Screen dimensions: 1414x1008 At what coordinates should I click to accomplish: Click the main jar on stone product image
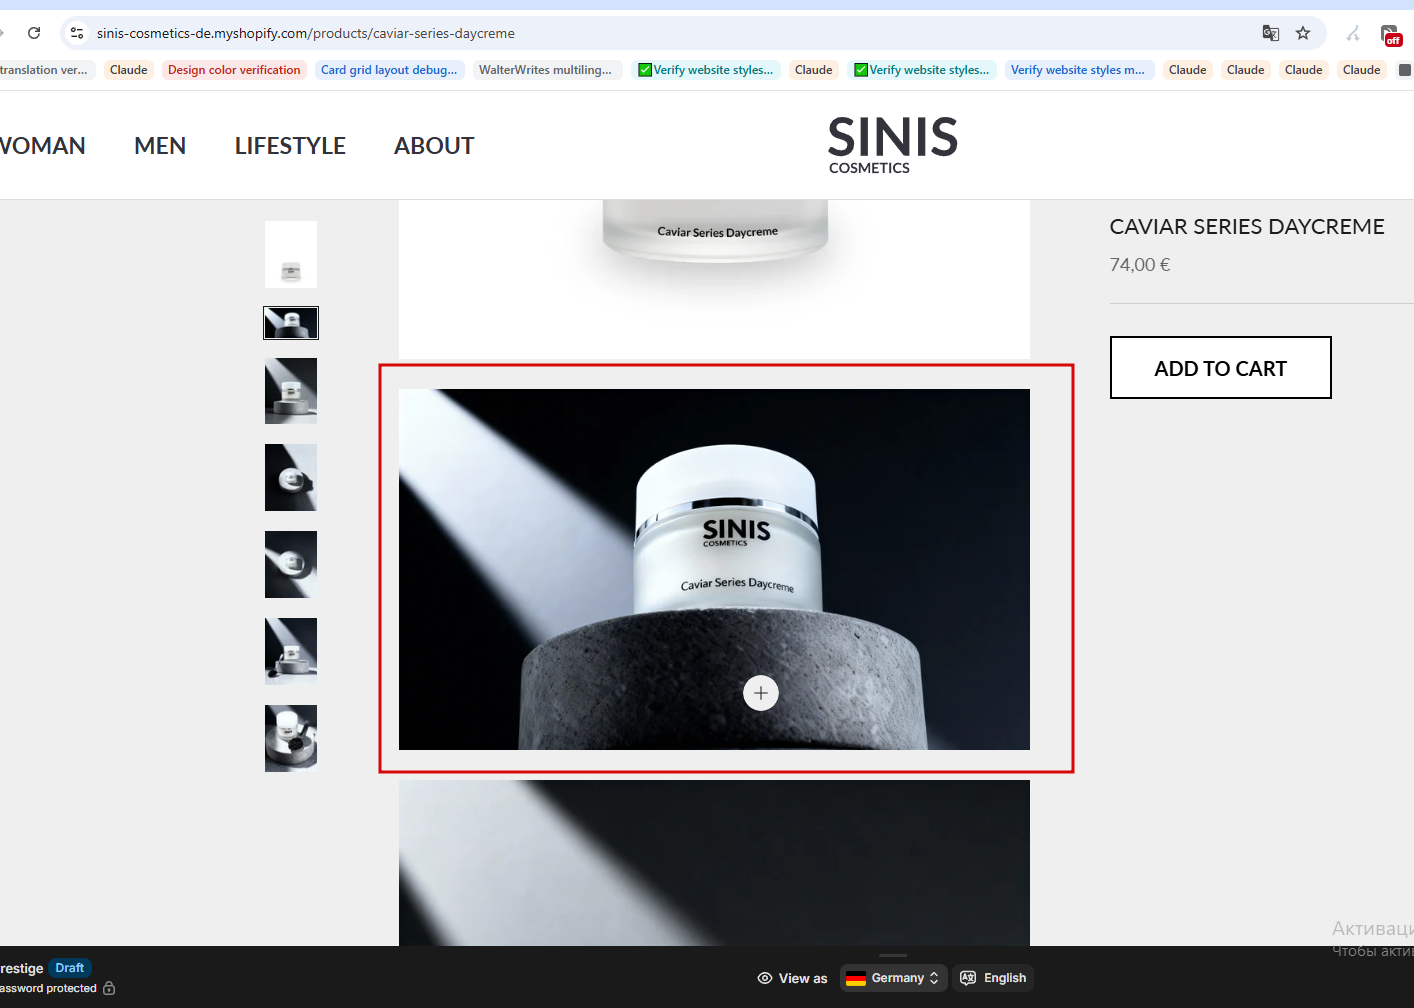(x=714, y=569)
